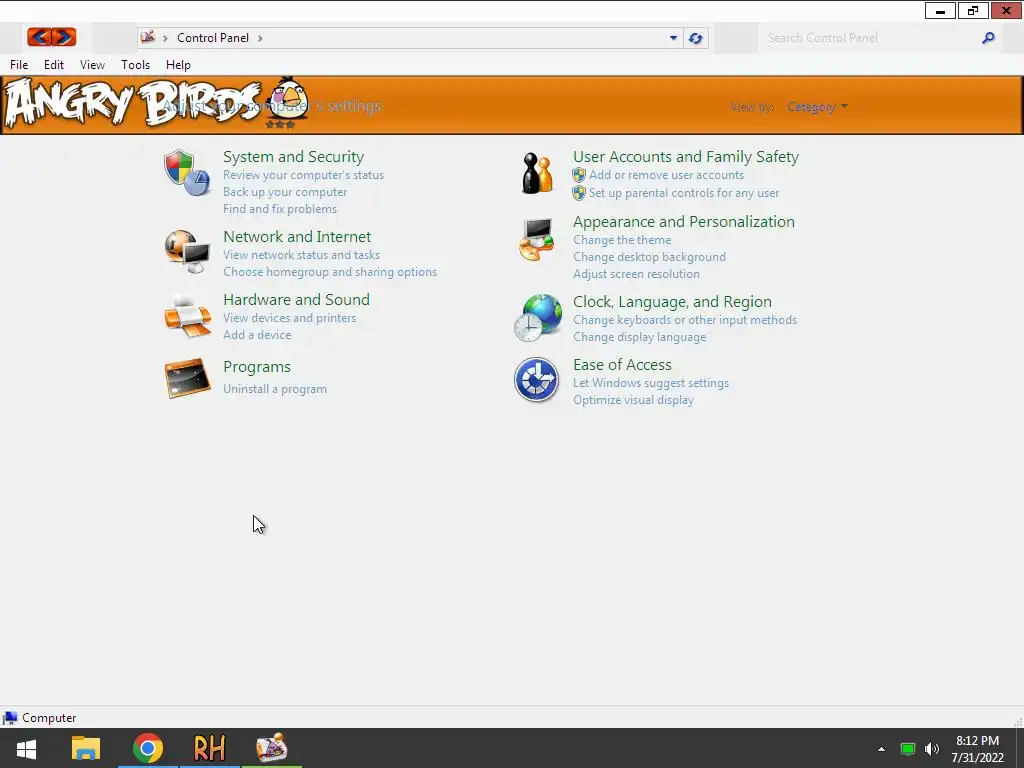The width and height of the screenshot is (1024, 768).
Task: Open the Programs window icon
Action: 187,378
